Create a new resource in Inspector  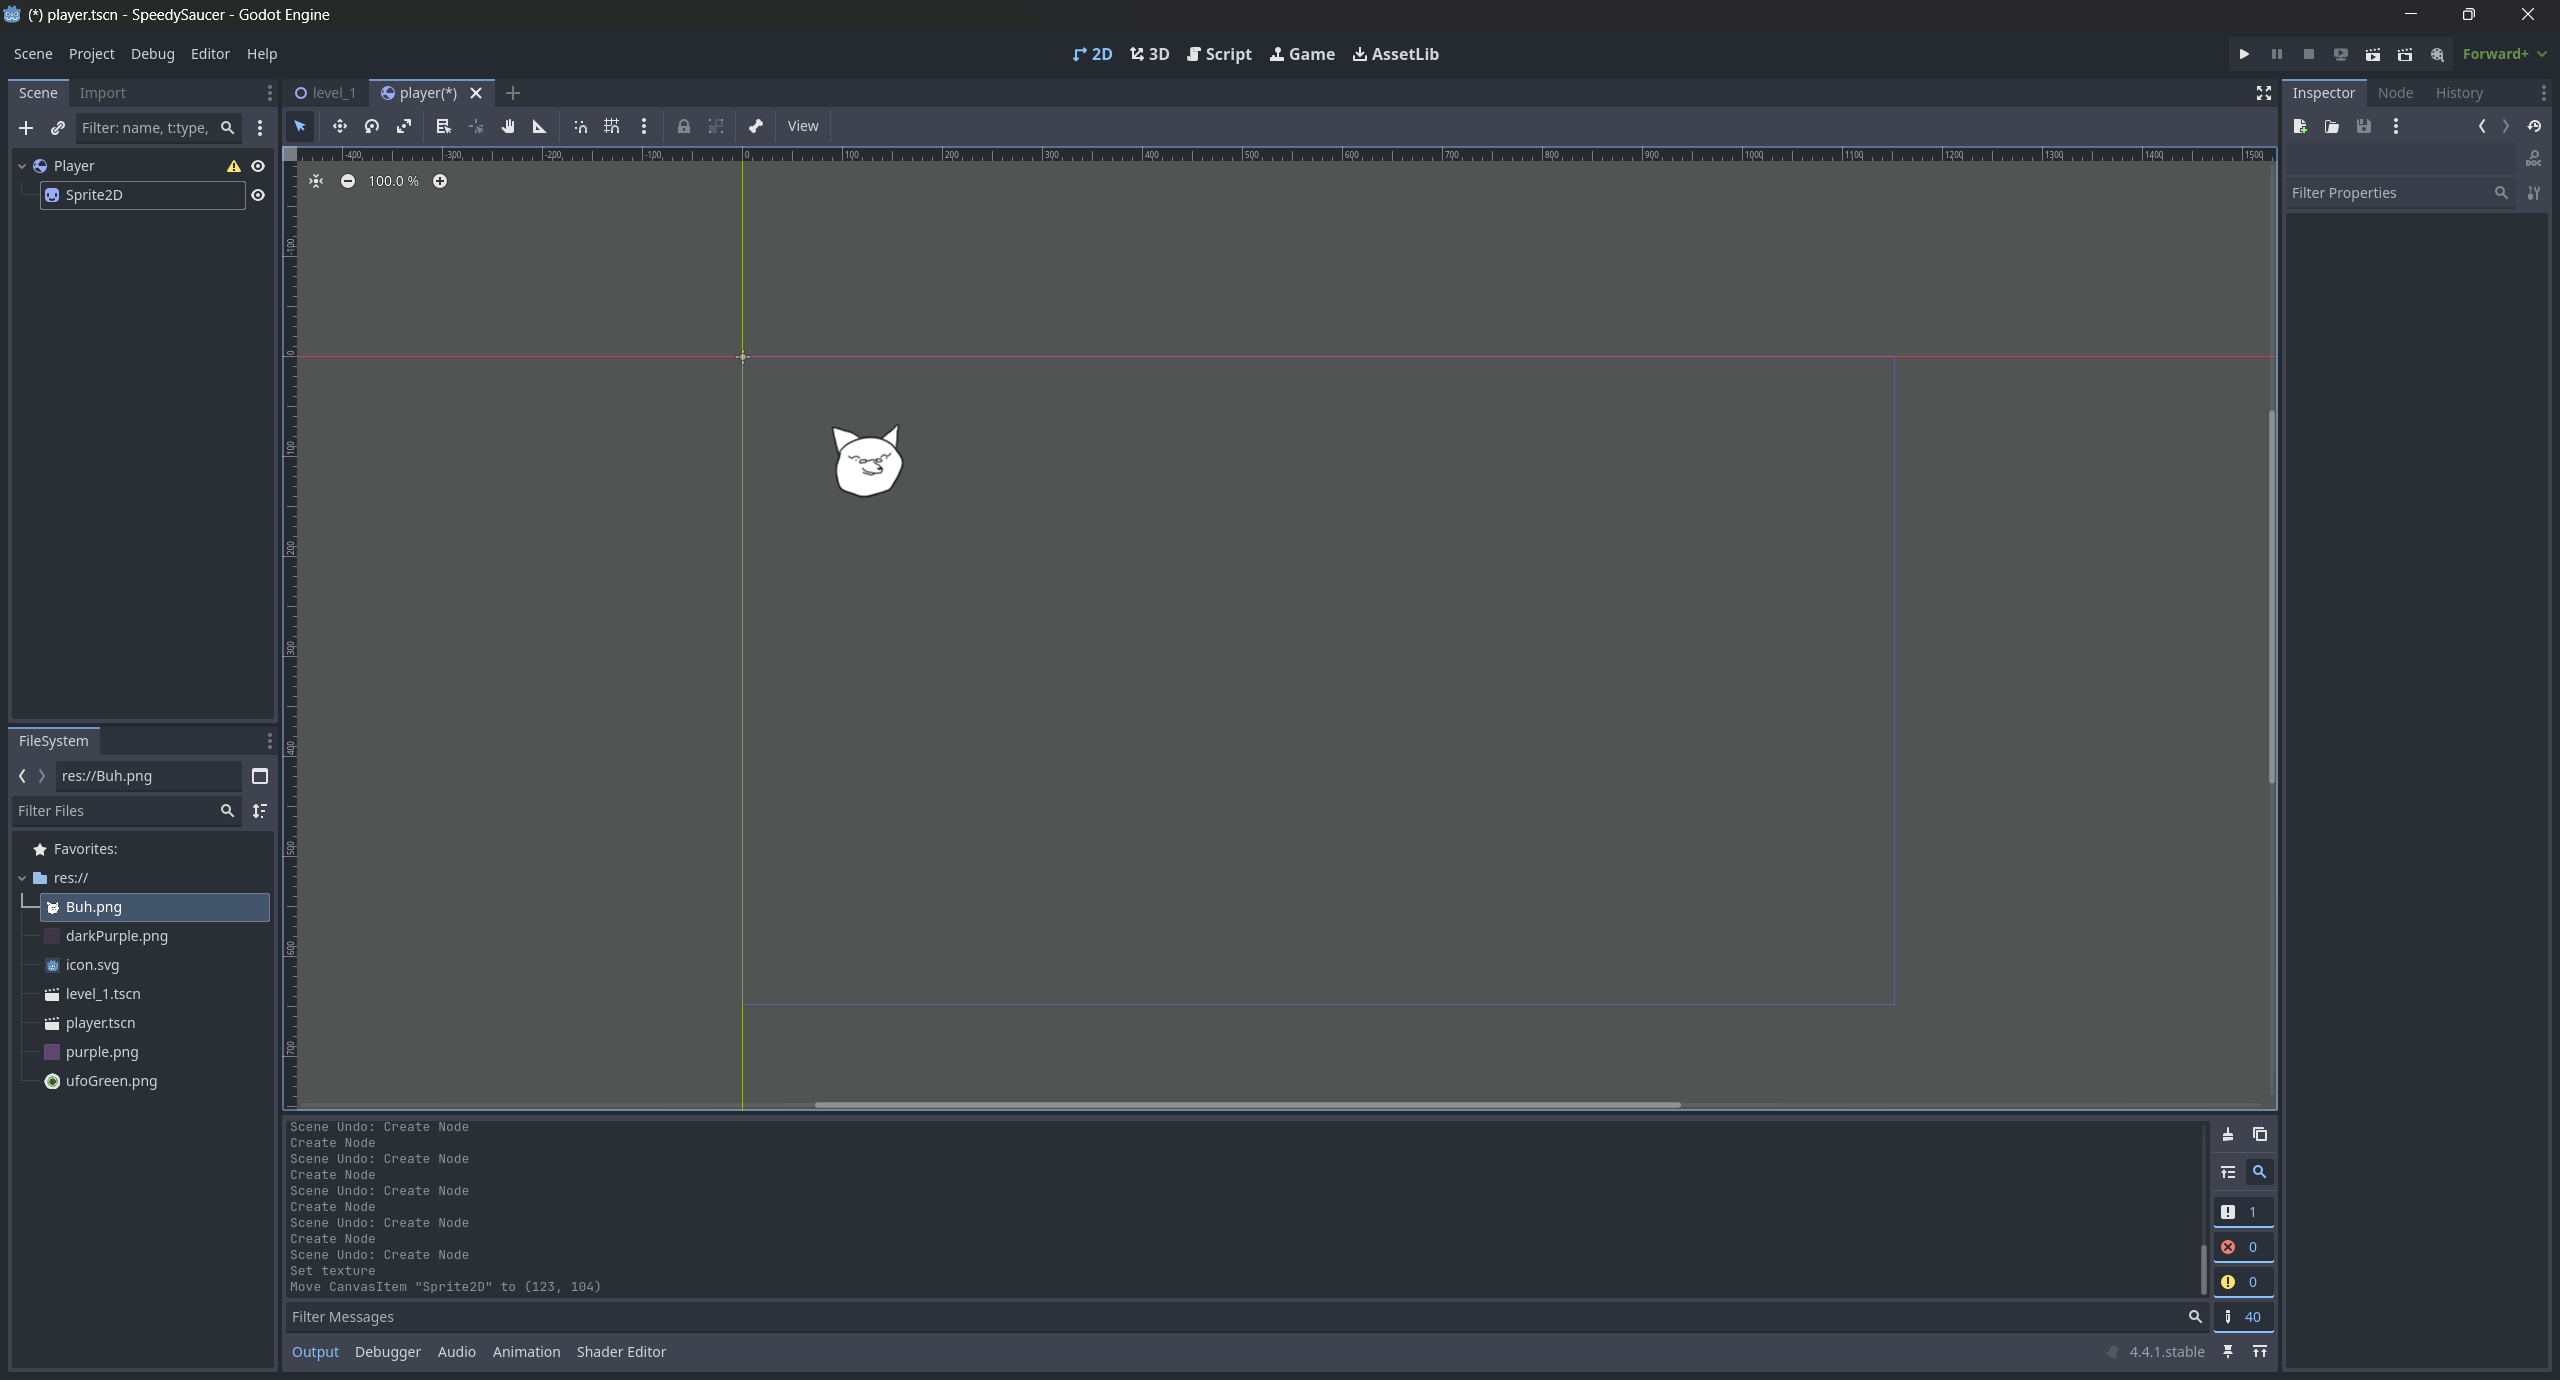2300,126
